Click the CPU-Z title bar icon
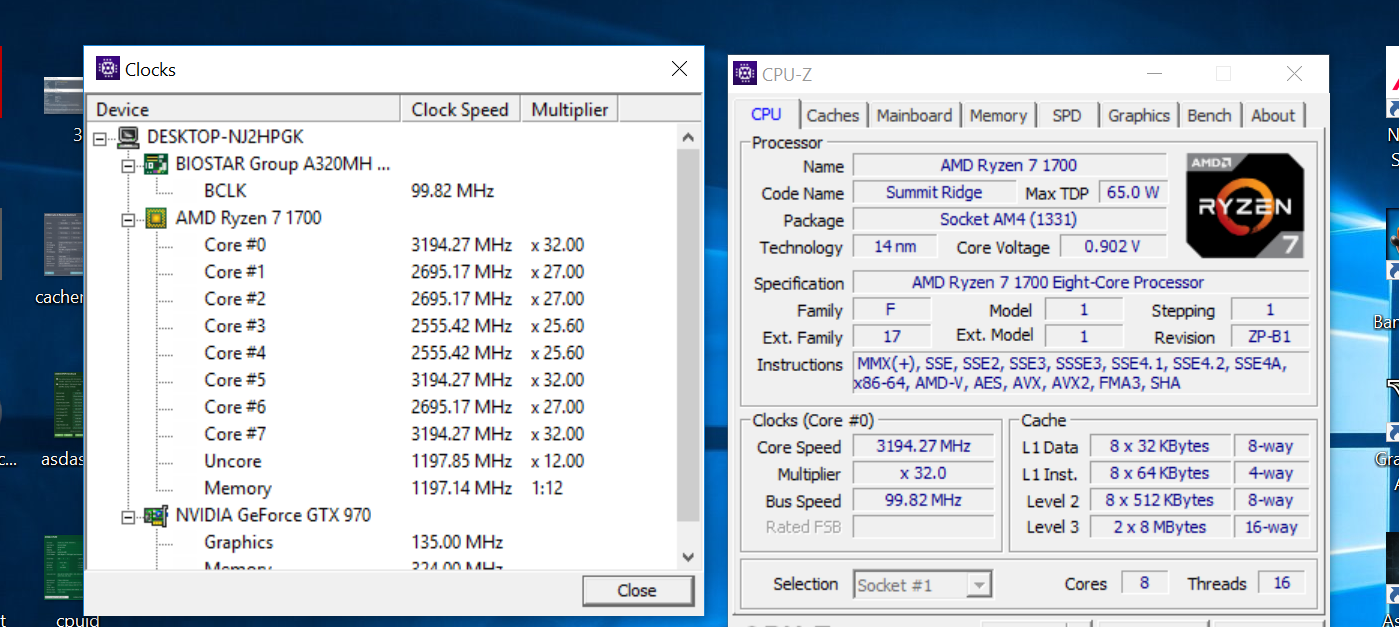This screenshot has height=627, width=1399. pos(745,73)
